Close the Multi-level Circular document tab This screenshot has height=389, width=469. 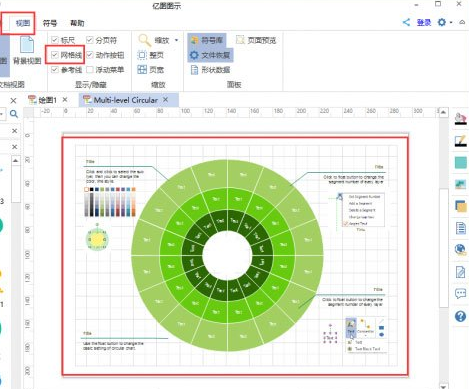point(165,99)
